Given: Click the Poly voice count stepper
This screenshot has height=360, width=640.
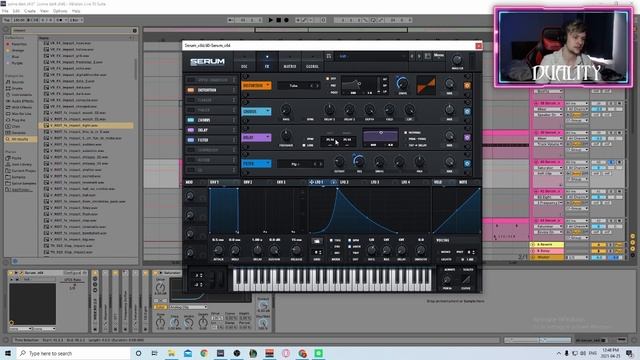Looking at the screenshot, I should 471,252.
